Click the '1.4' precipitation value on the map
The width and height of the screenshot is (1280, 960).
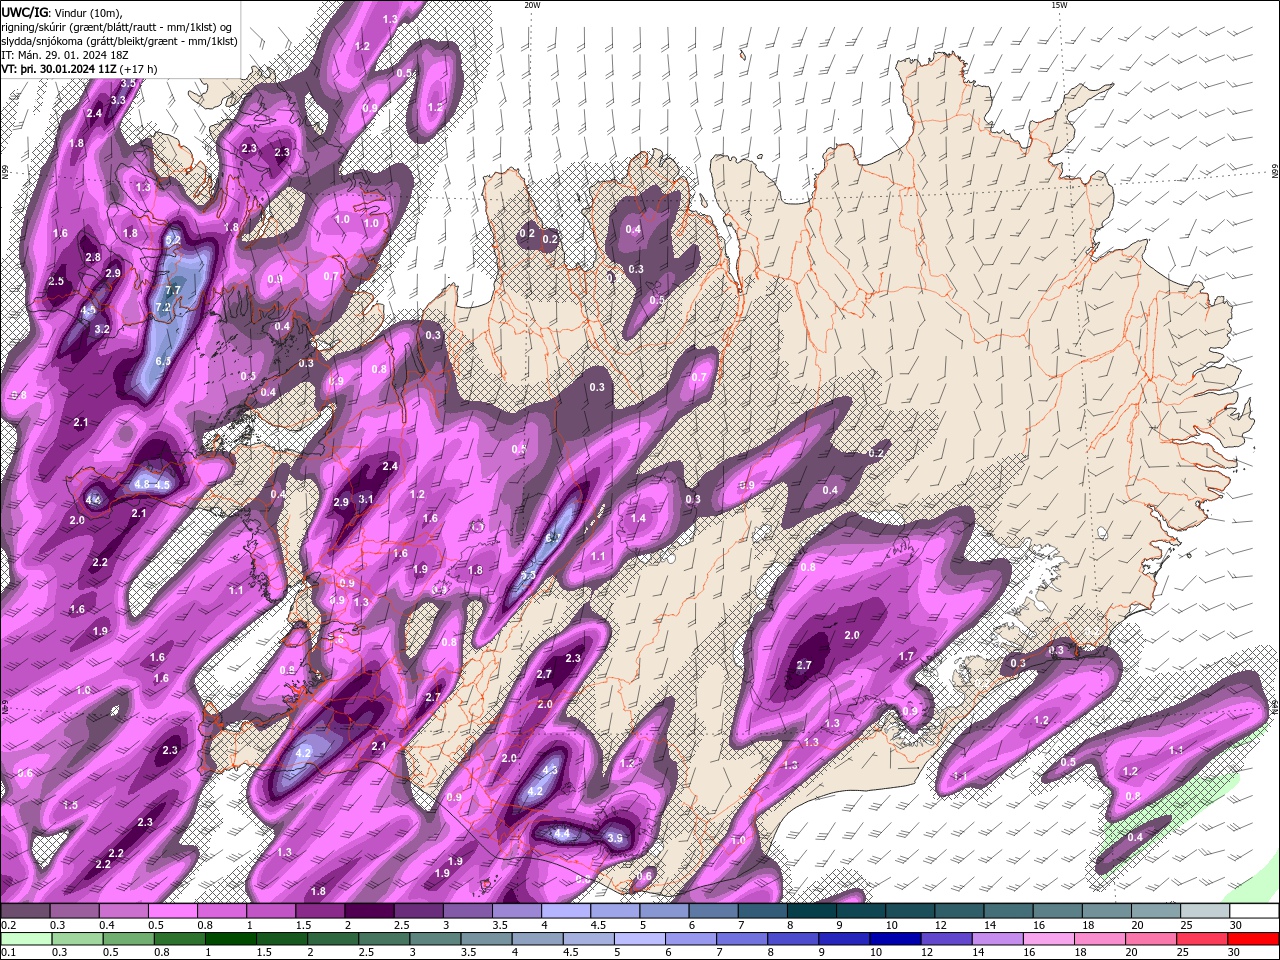pyautogui.click(x=638, y=519)
